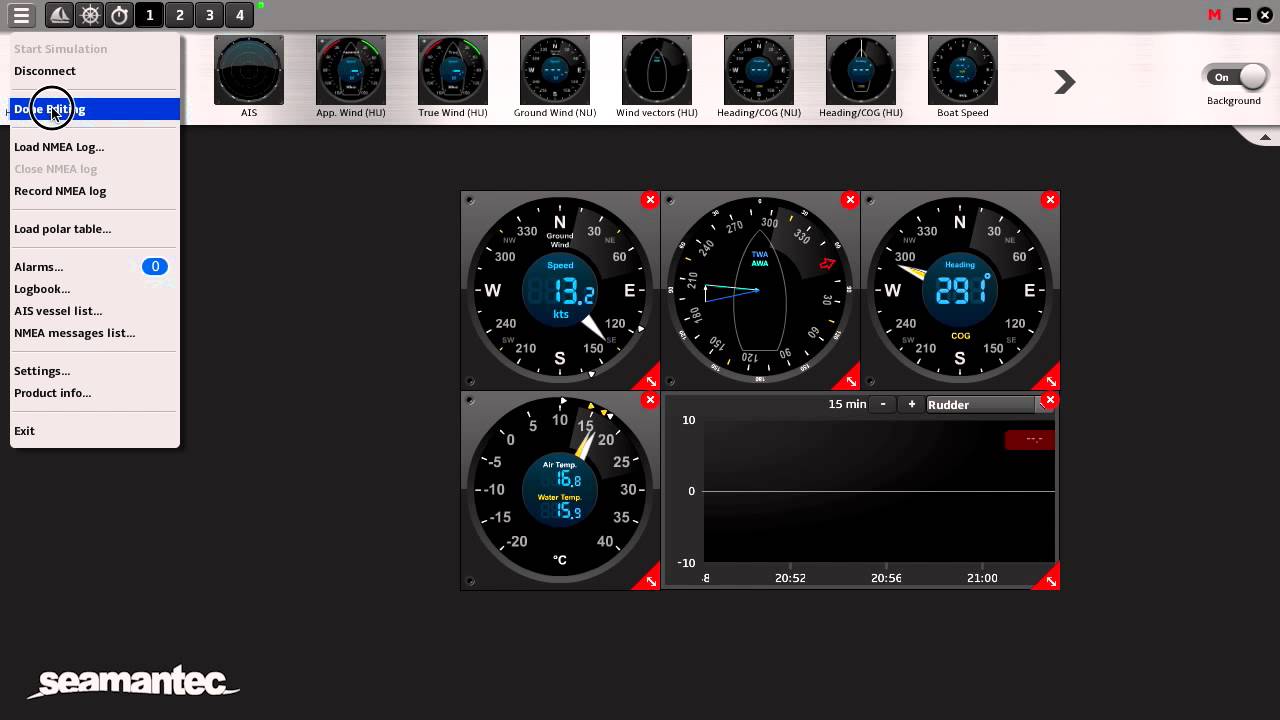
Task: Click the red rudder value readout box
Action: [1030, 440]
